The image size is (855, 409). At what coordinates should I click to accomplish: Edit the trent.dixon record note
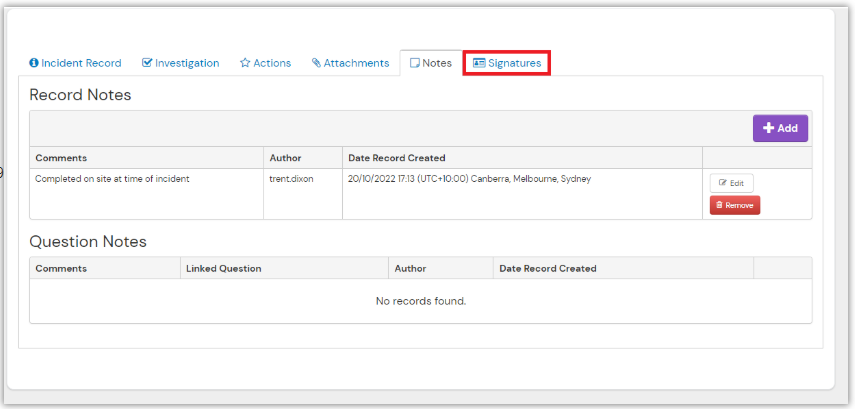pyautogui.click(x=732, y=183)
